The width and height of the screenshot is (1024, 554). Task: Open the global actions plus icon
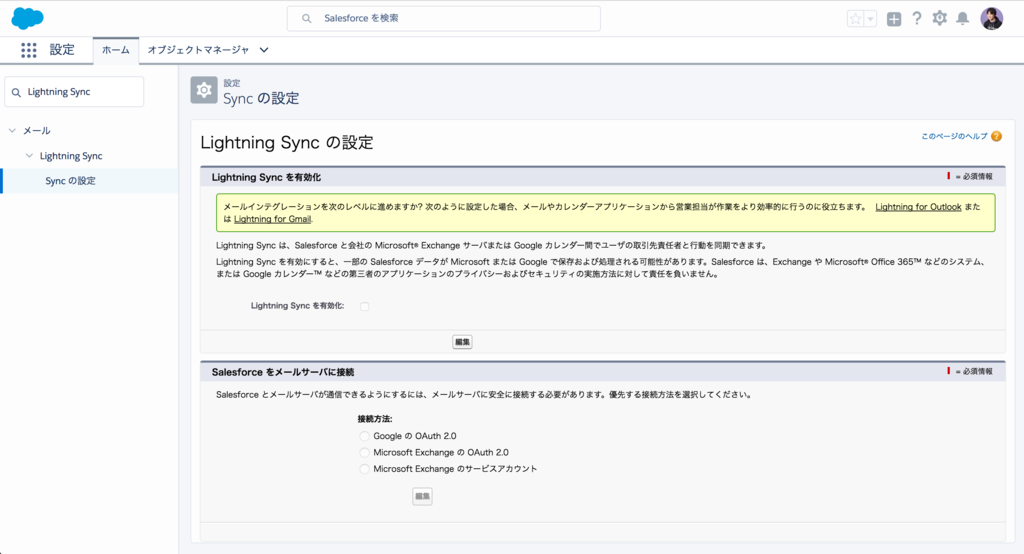894,19
